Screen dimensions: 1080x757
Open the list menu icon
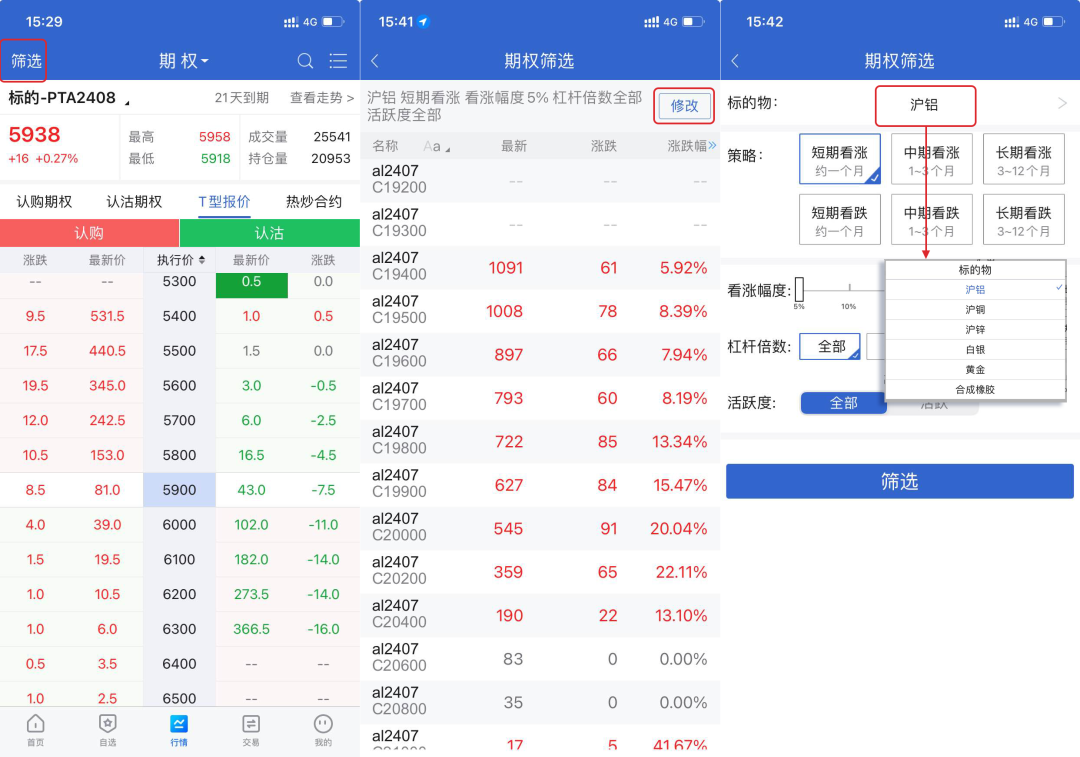click(x=338, y=61)
